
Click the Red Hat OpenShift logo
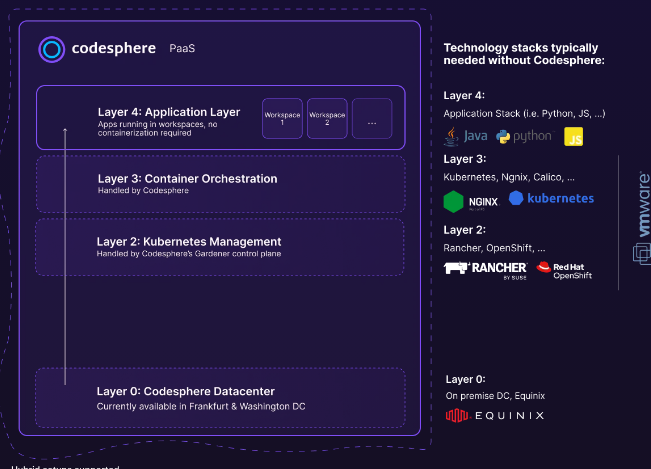point(564,270)
